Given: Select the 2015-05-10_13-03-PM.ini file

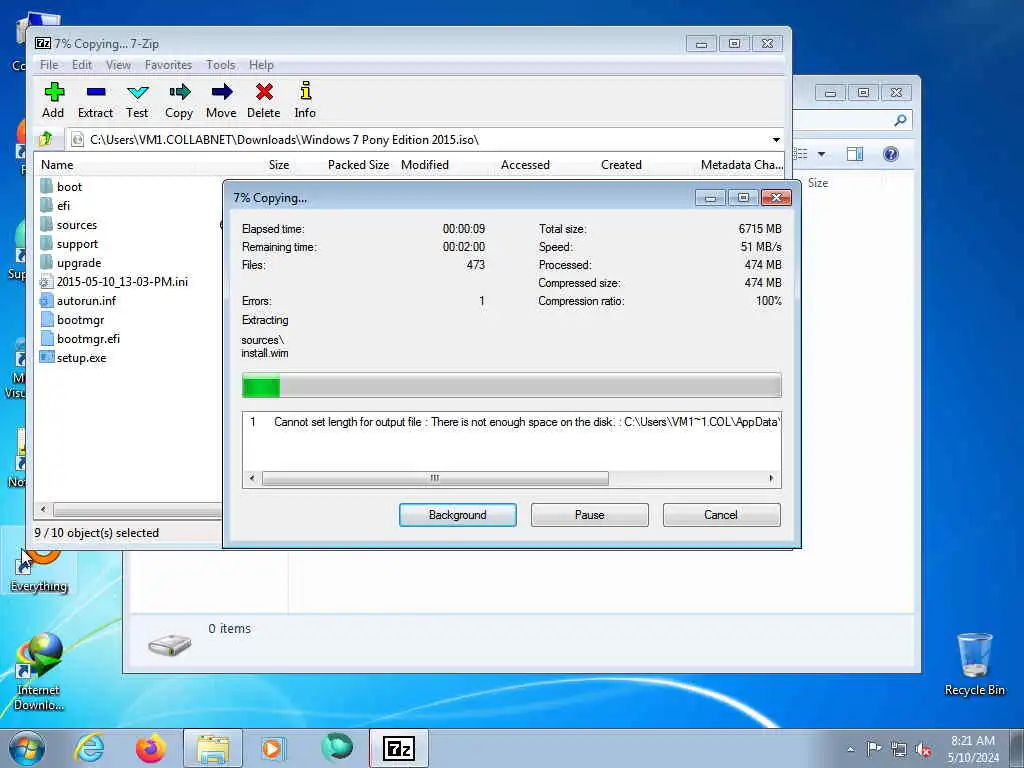Looking at the screenshot, I should [114, 281].
